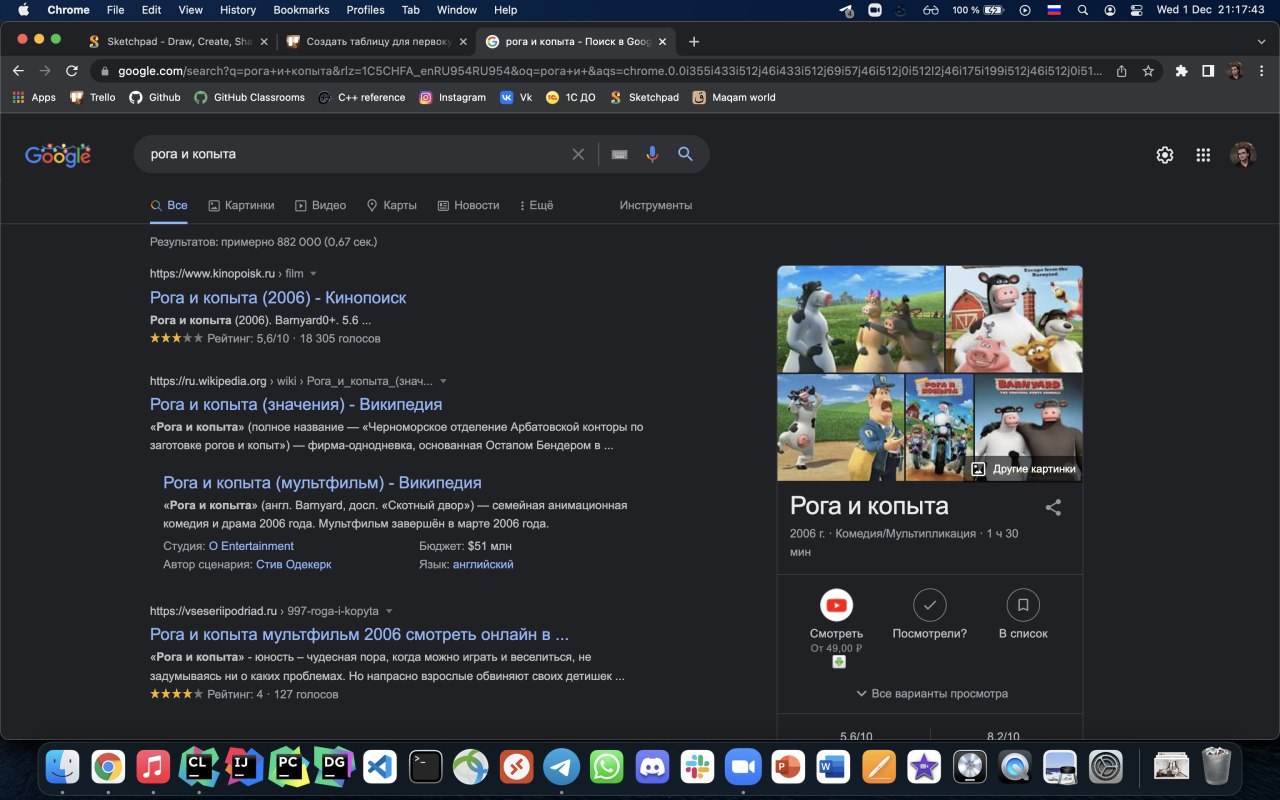Viewport: 1280px width, 800px height.
Task: Open Chrome tab search chevron
Action: tap(1261, 42)
